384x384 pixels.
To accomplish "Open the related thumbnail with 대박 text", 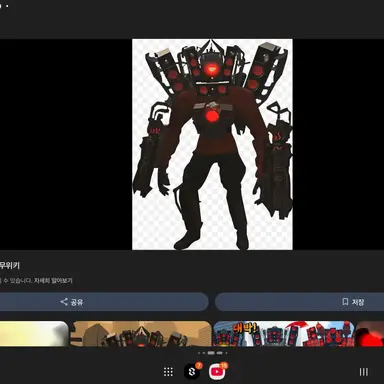I will click(x=284, y=334).
